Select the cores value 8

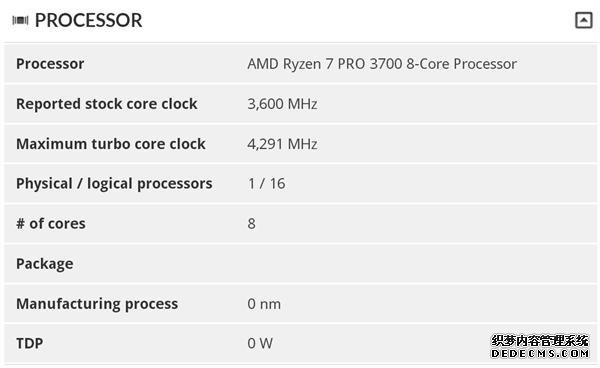coord(251,224)
